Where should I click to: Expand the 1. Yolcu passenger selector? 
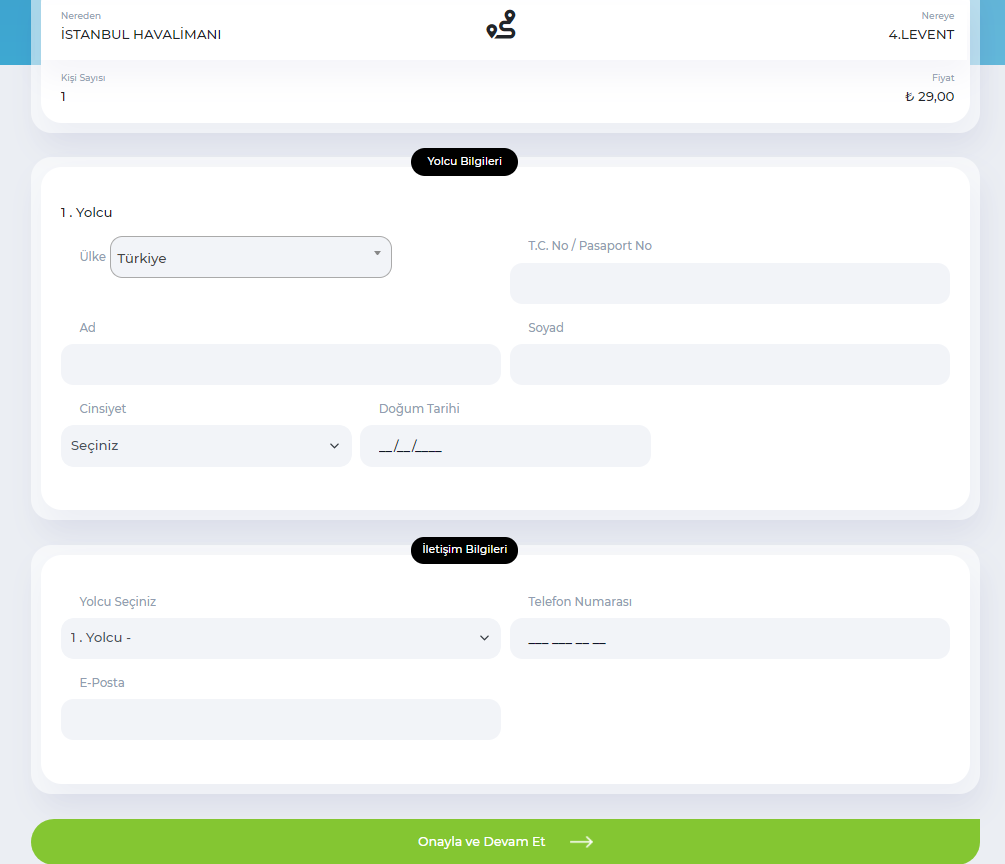(281, 638)
